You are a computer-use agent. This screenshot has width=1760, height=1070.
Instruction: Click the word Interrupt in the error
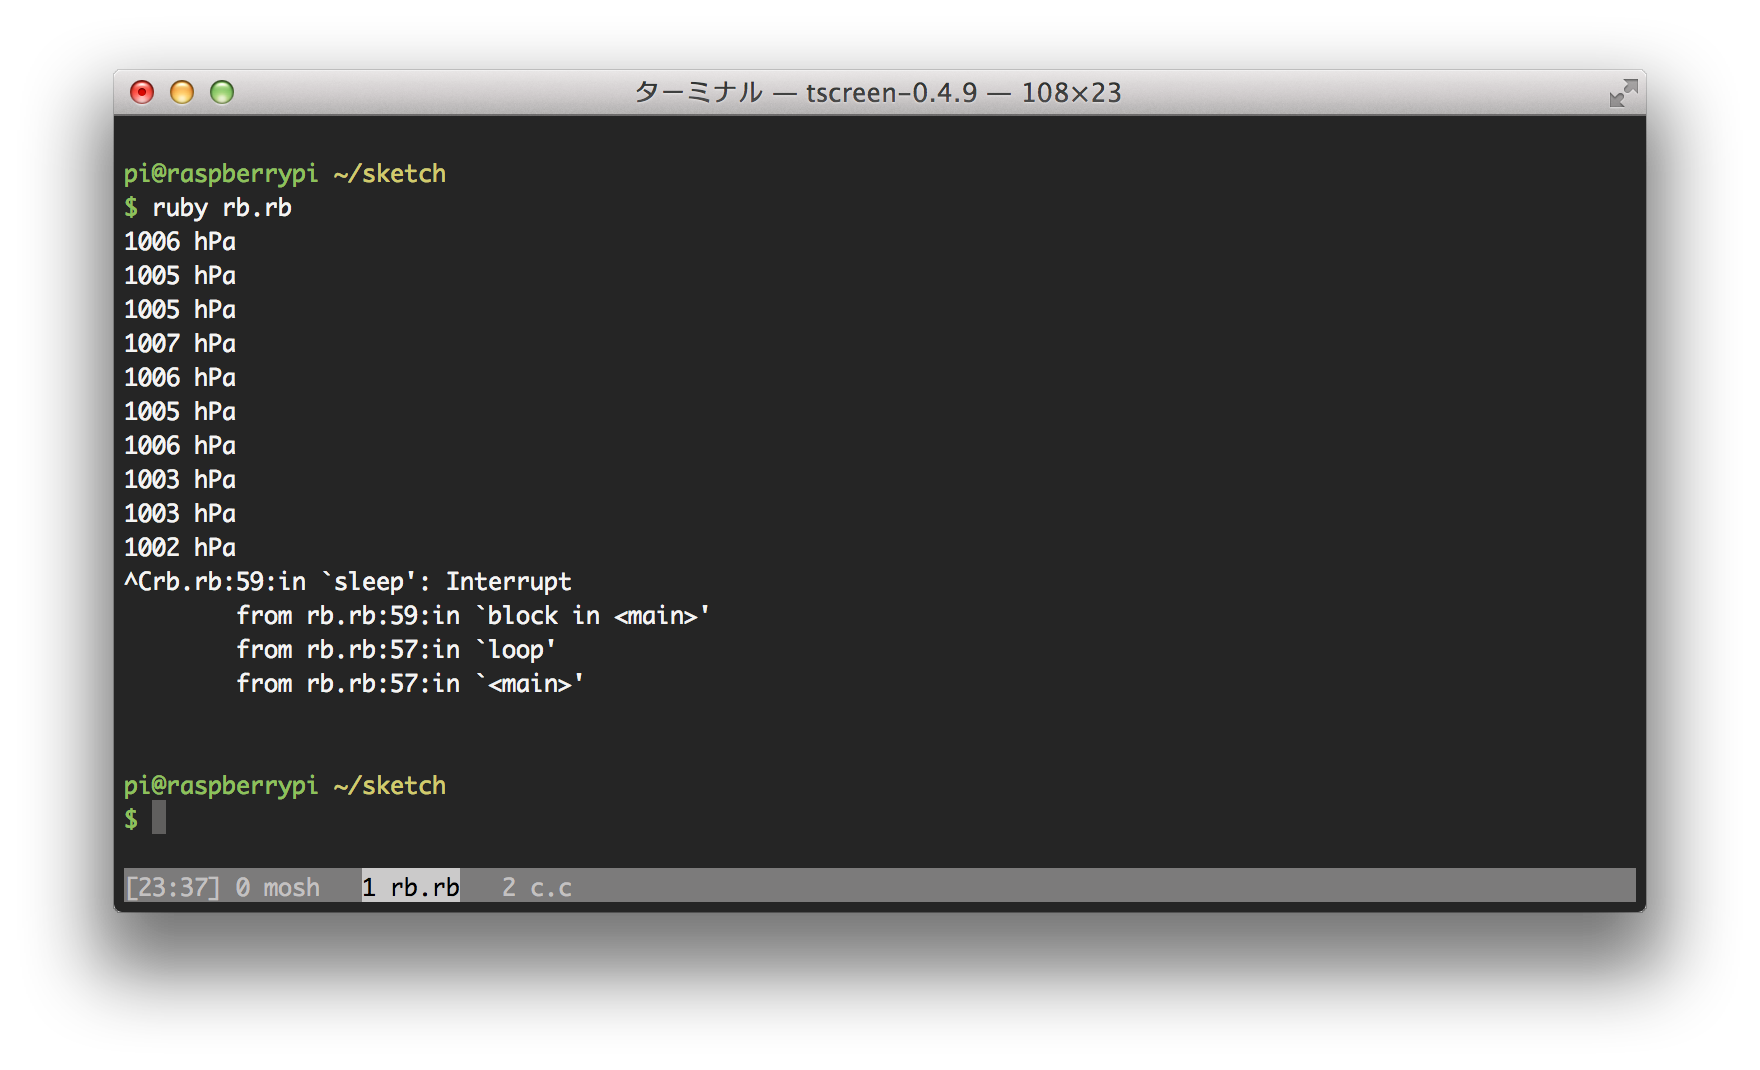(x=508, y=582)
